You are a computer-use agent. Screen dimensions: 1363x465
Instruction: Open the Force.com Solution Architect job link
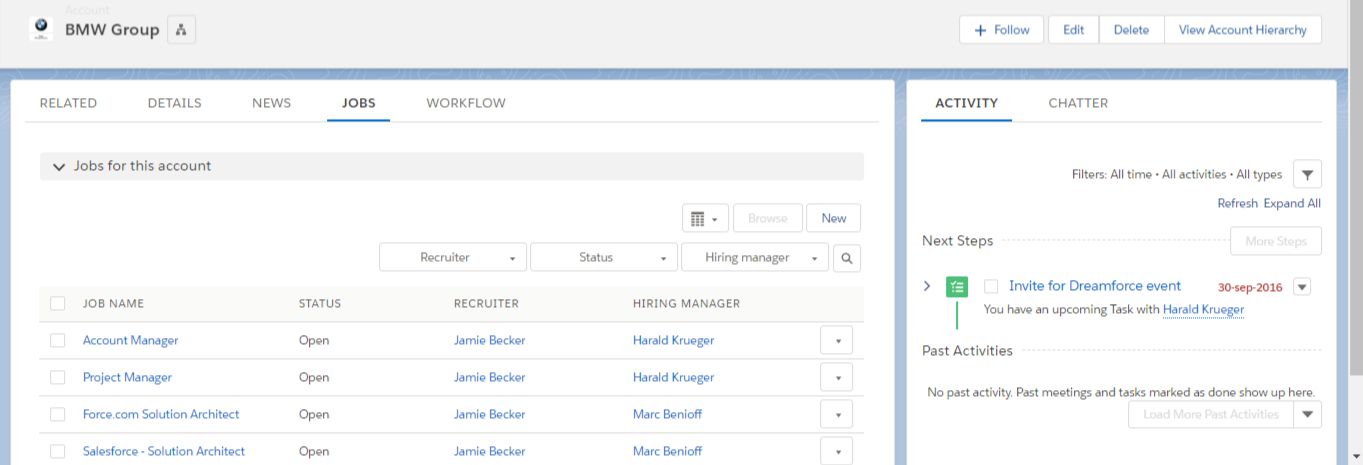click(161, 414)
